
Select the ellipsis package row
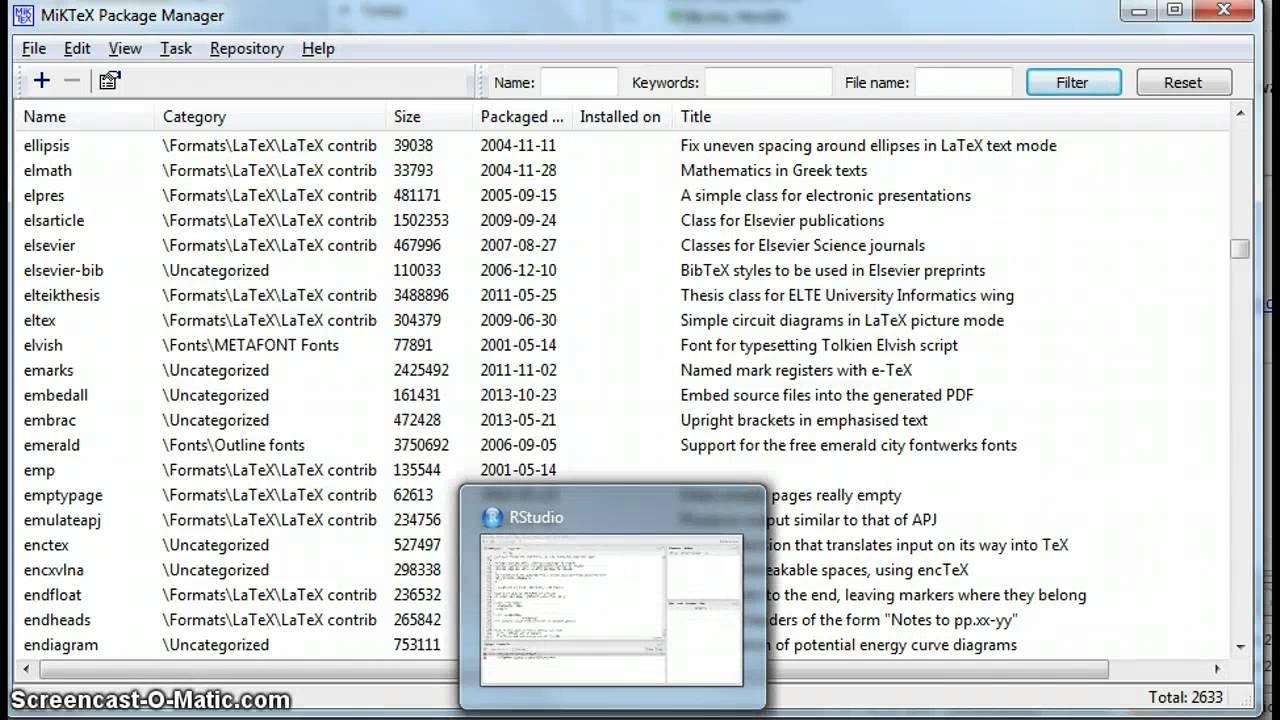[x=622, y=145]
